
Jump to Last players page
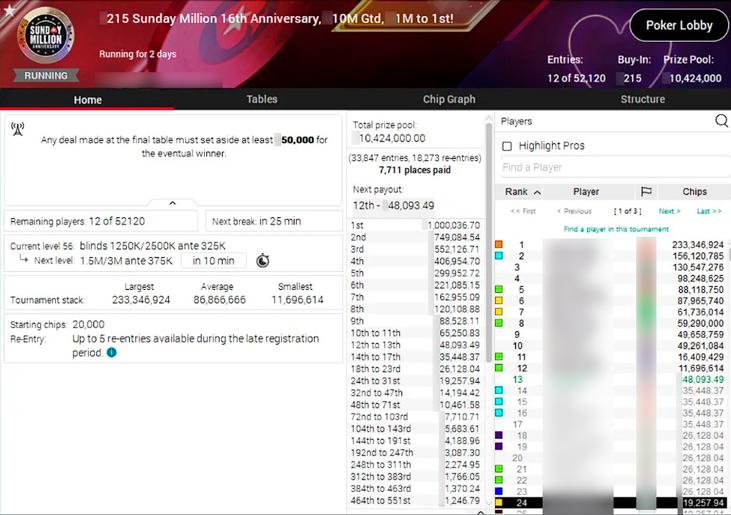(x=709, y=211)
